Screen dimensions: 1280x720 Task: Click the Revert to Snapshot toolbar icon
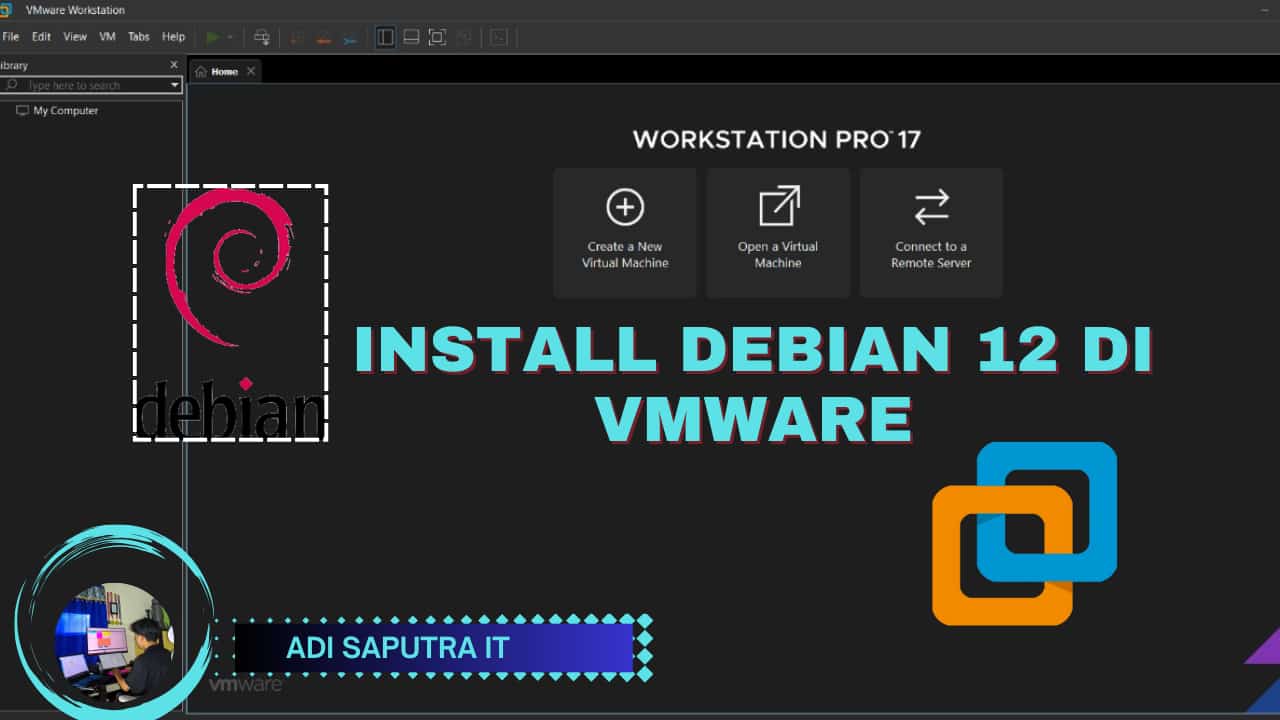323,37
